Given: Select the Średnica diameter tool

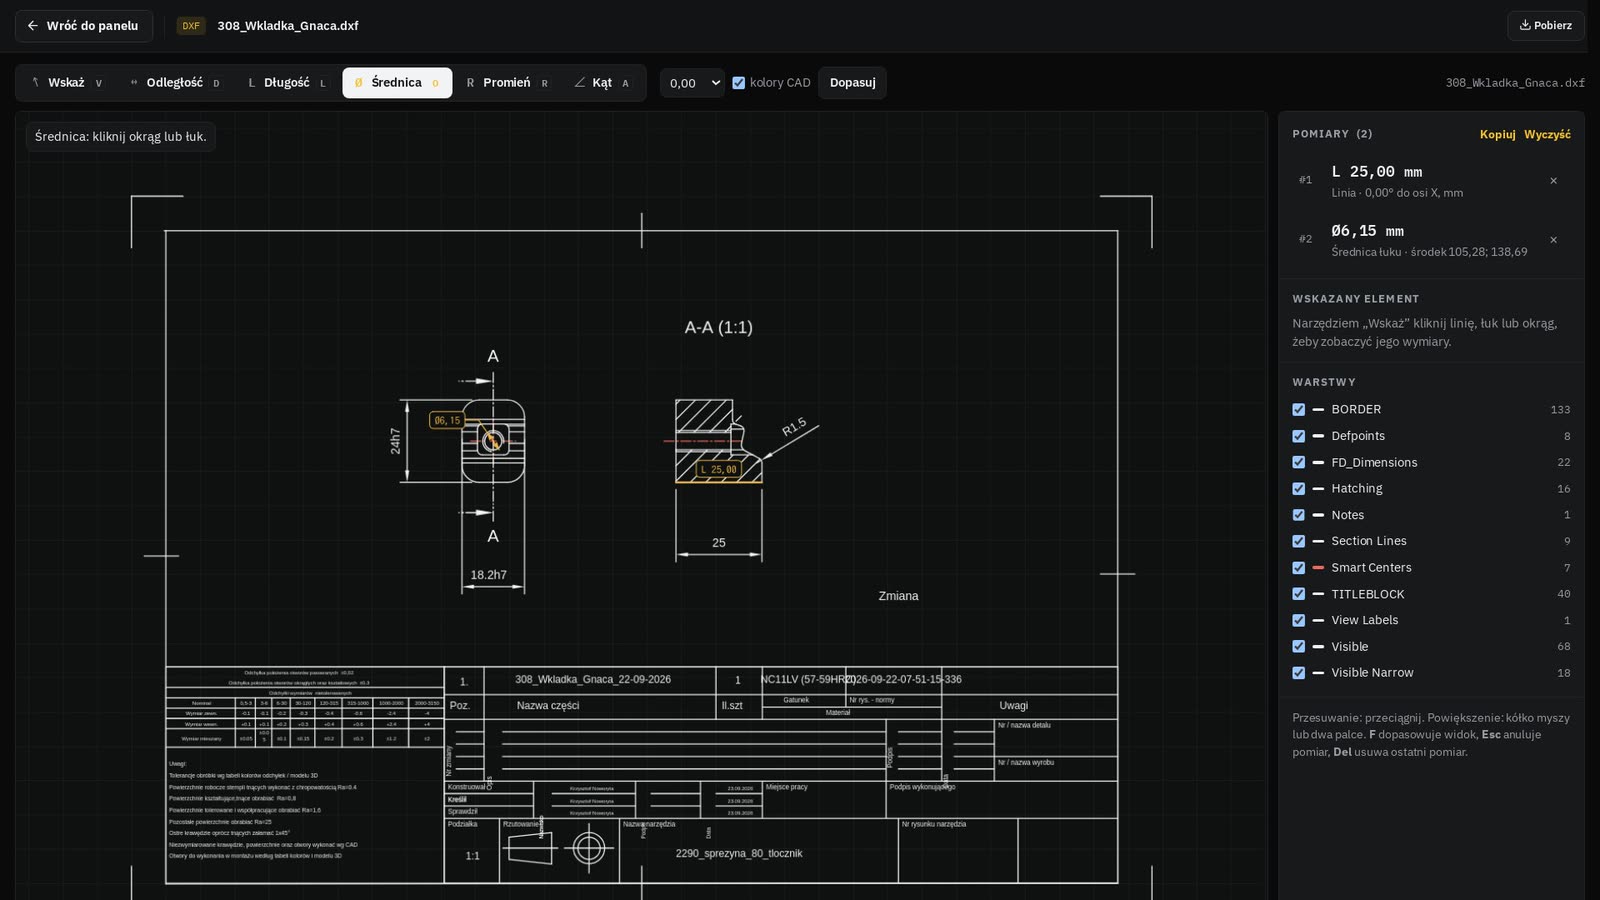Looking at the screenshot, I should [x=397, y=83].
